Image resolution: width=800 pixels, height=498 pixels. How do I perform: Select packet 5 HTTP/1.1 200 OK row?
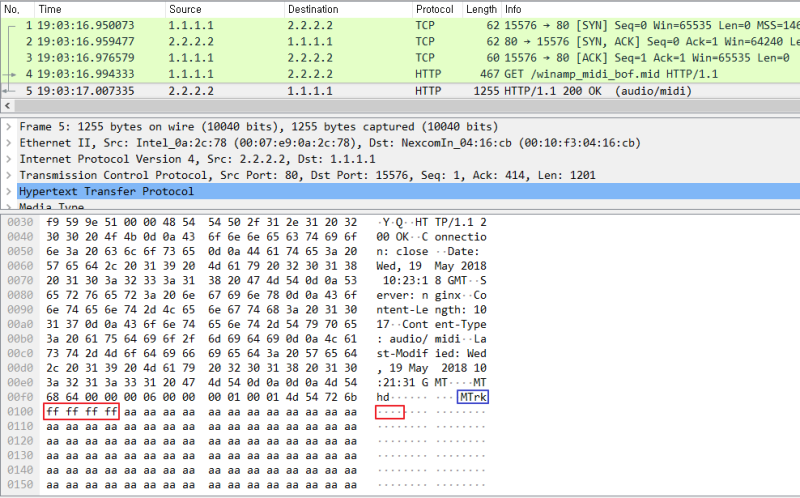coord(400,91)
